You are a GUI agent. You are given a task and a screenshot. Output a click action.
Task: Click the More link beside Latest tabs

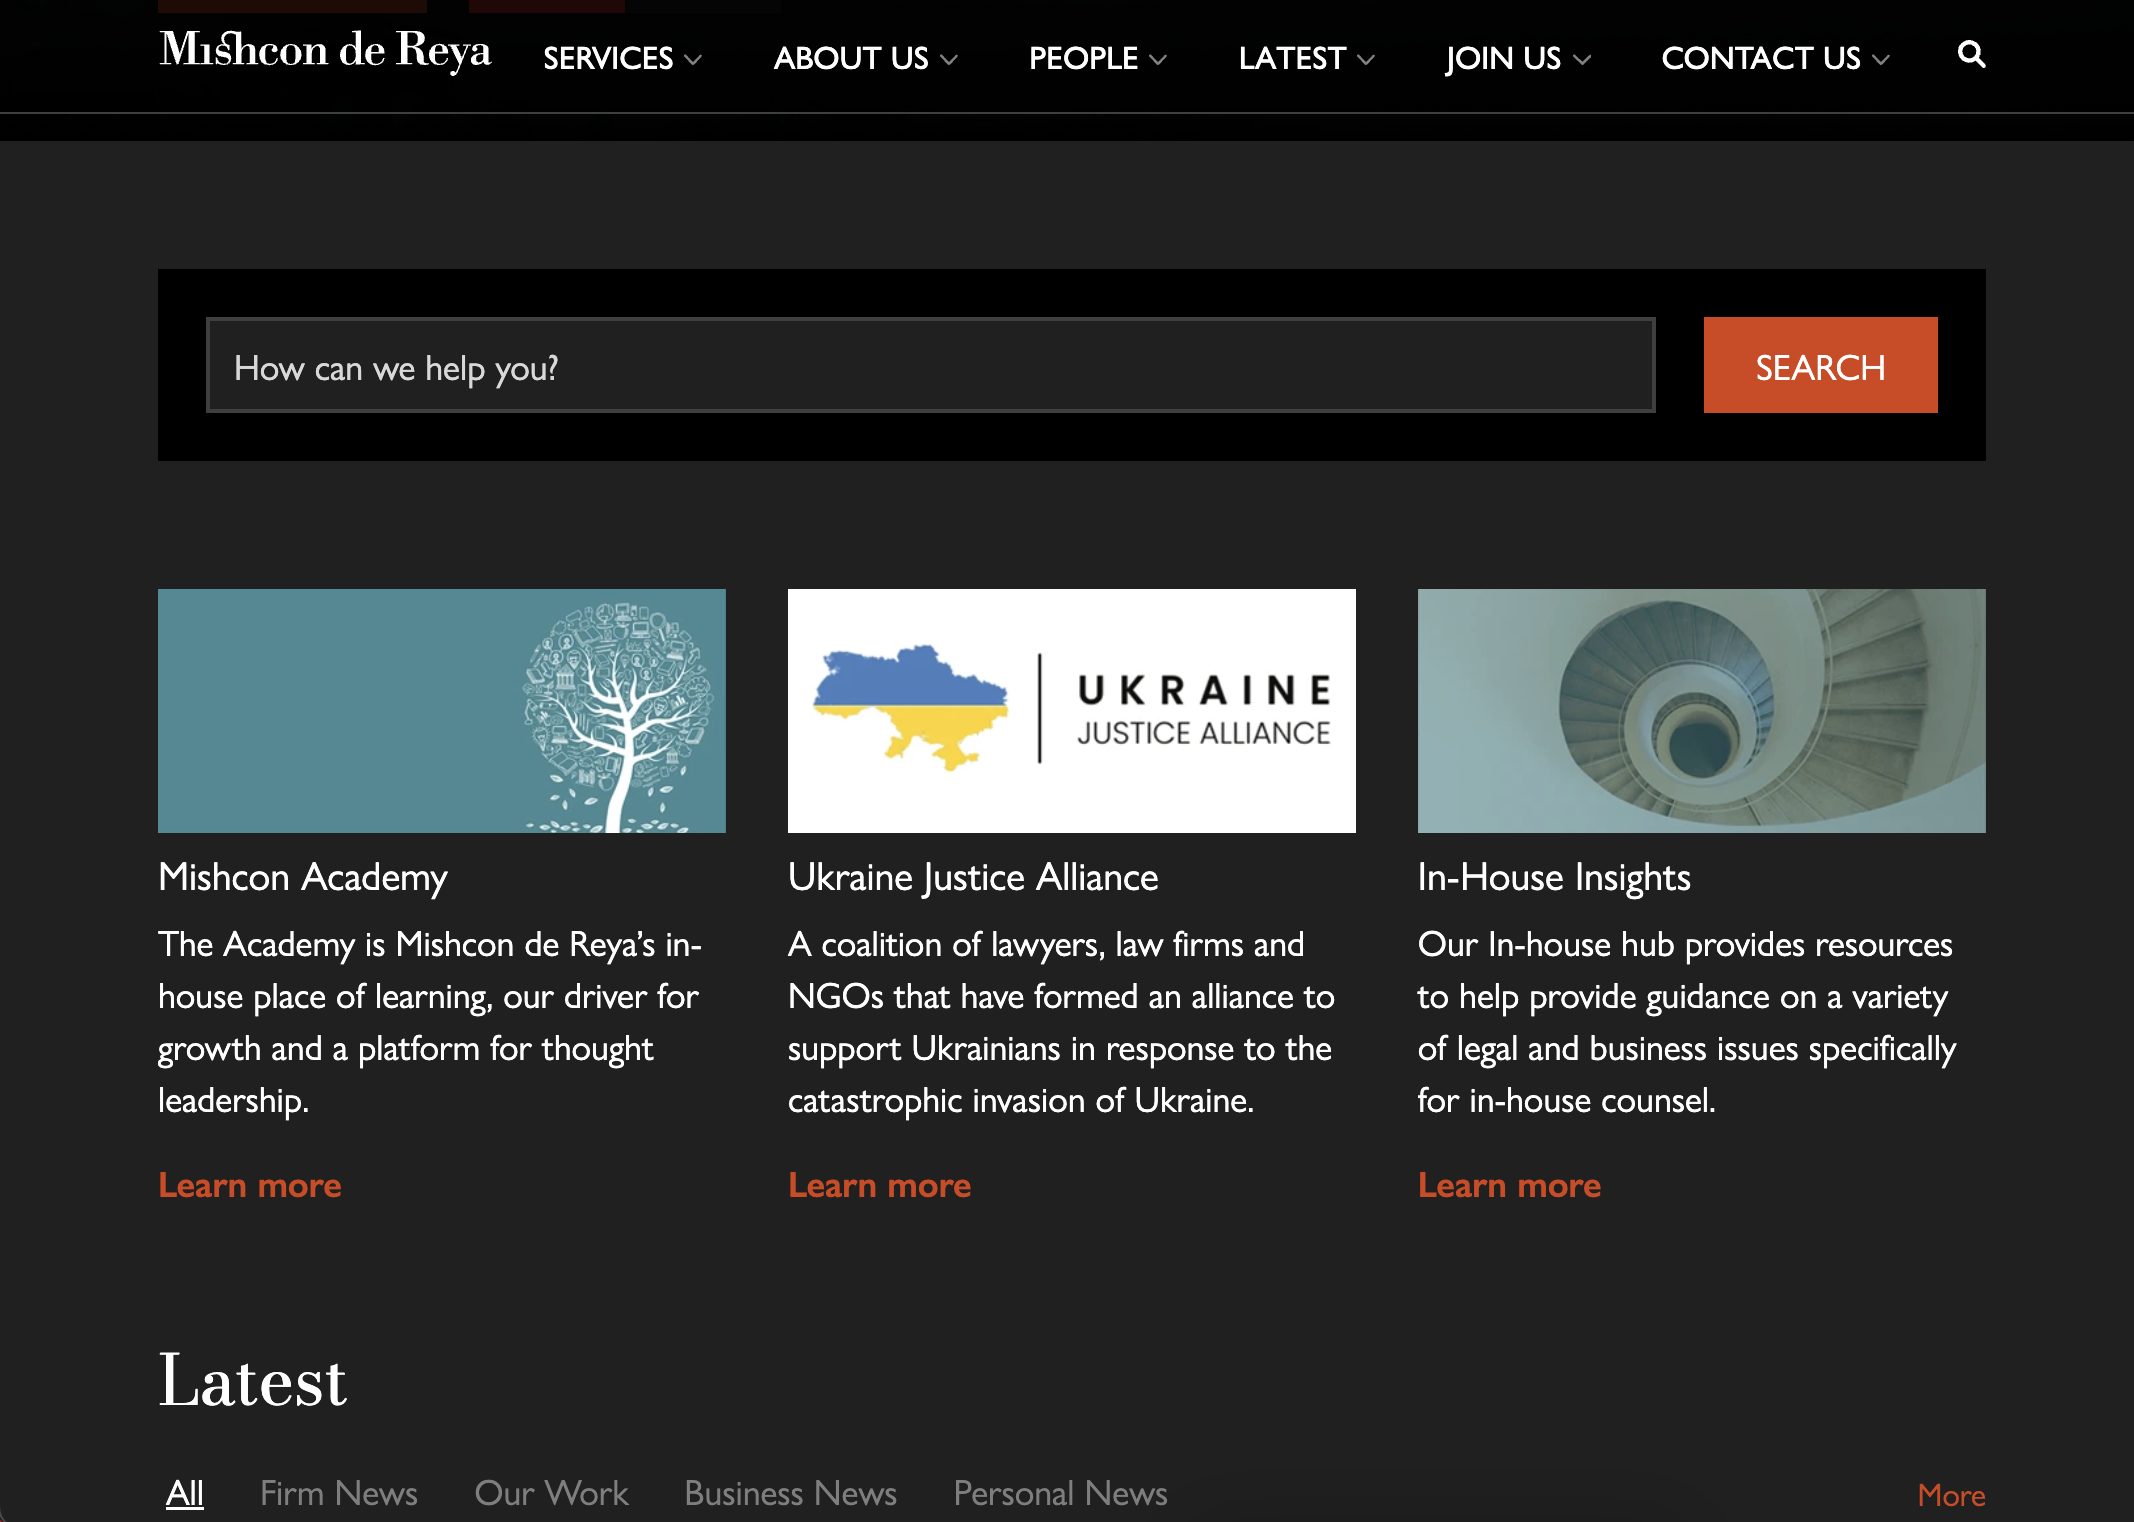pos(1950,1495)
